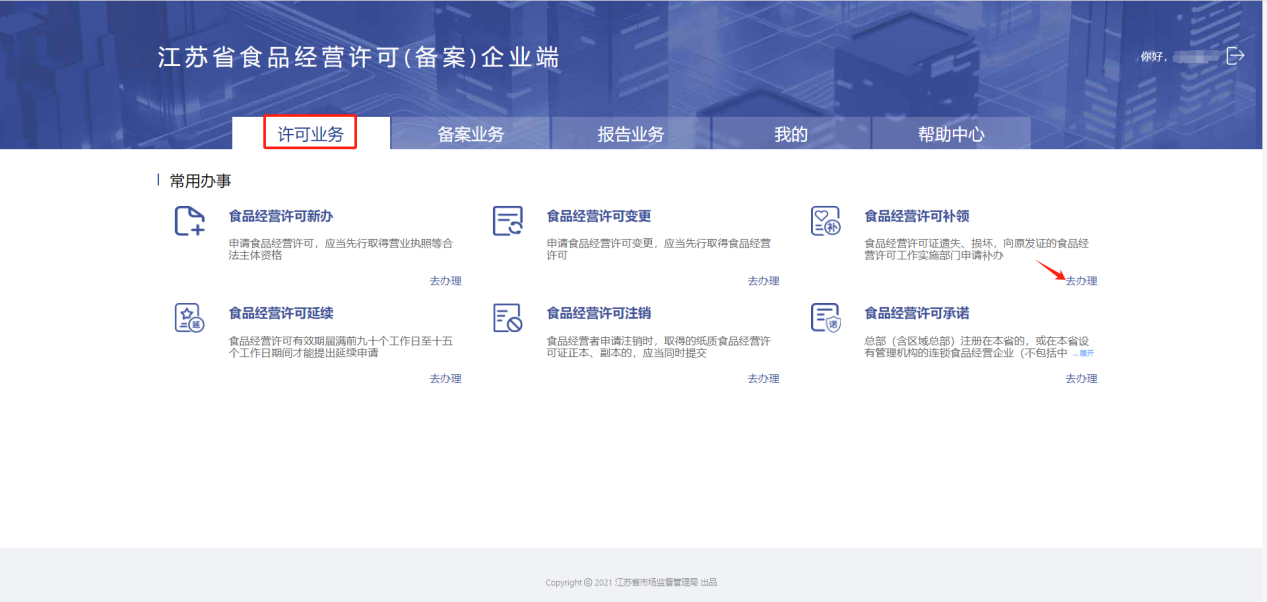Expand the 食品经营许可承诺 description with 展开
The width and height of the screenshot is (1267, 602).
[x=1084, y=354]
